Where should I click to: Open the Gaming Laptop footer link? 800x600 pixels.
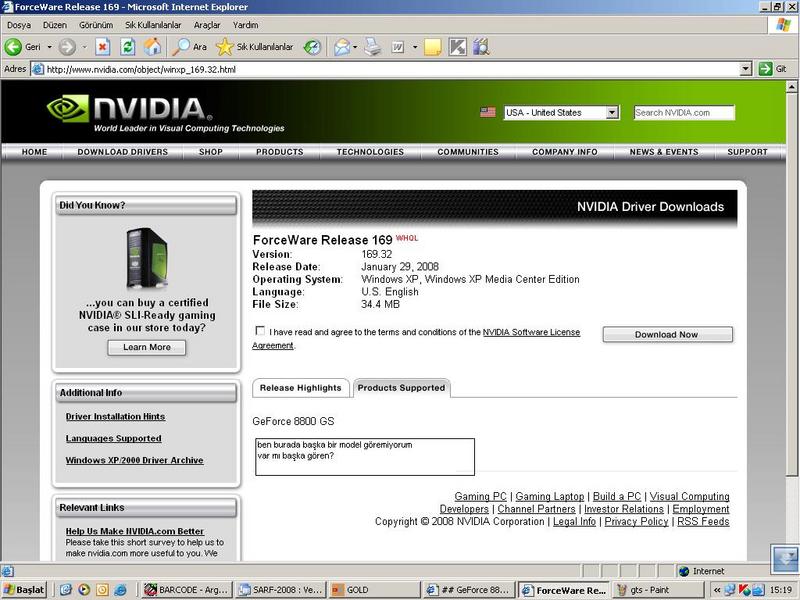(549, 496)
